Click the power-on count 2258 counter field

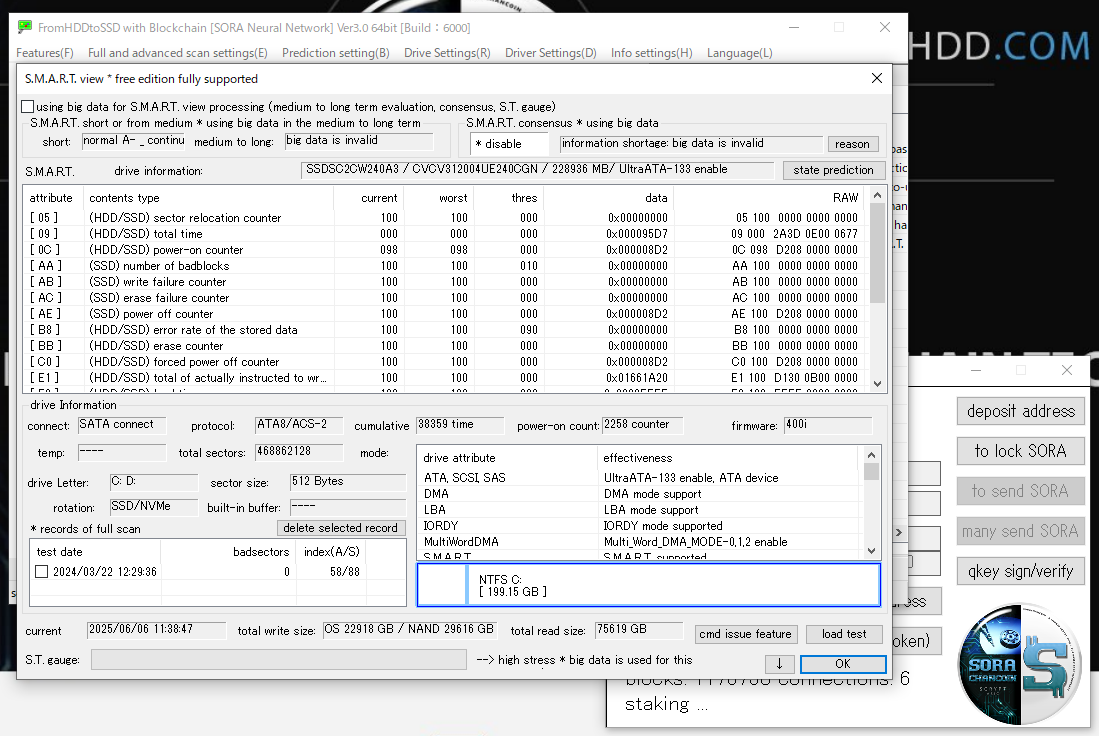[x=643, y=425]
